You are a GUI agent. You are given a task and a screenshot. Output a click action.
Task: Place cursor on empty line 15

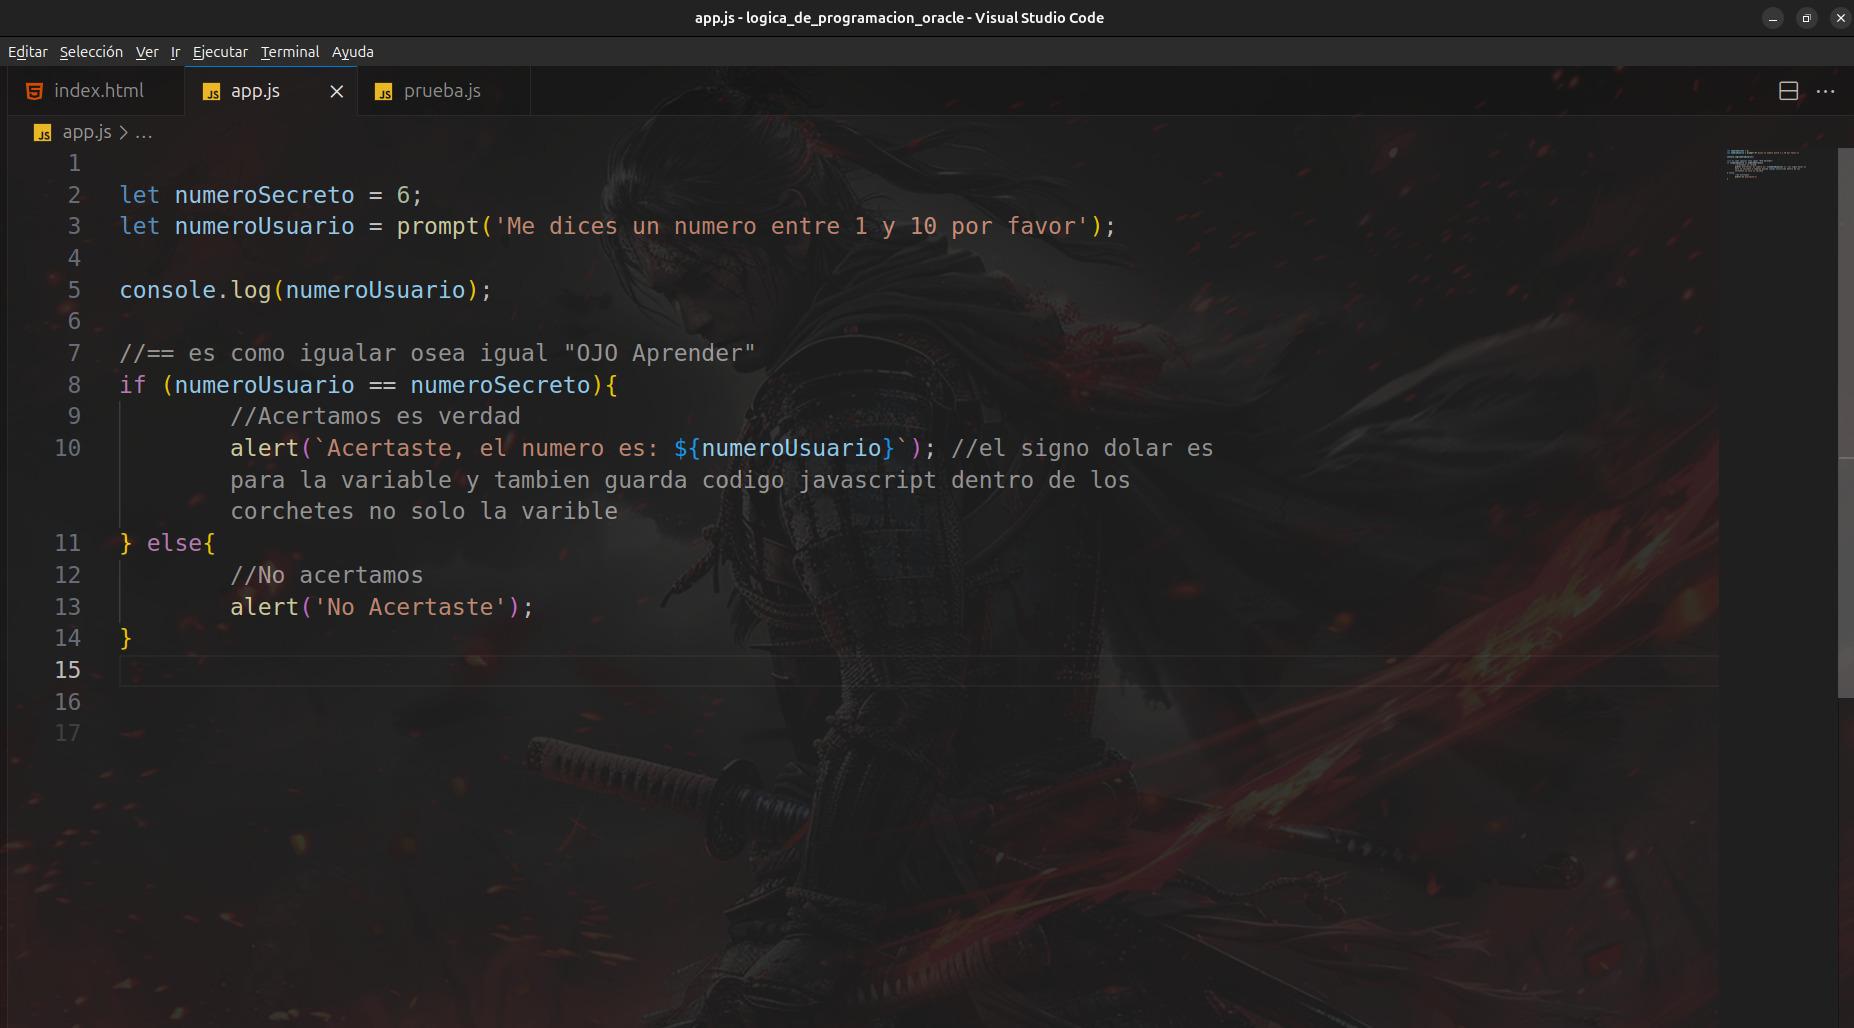pyautogui.click(x=918, y=670)
